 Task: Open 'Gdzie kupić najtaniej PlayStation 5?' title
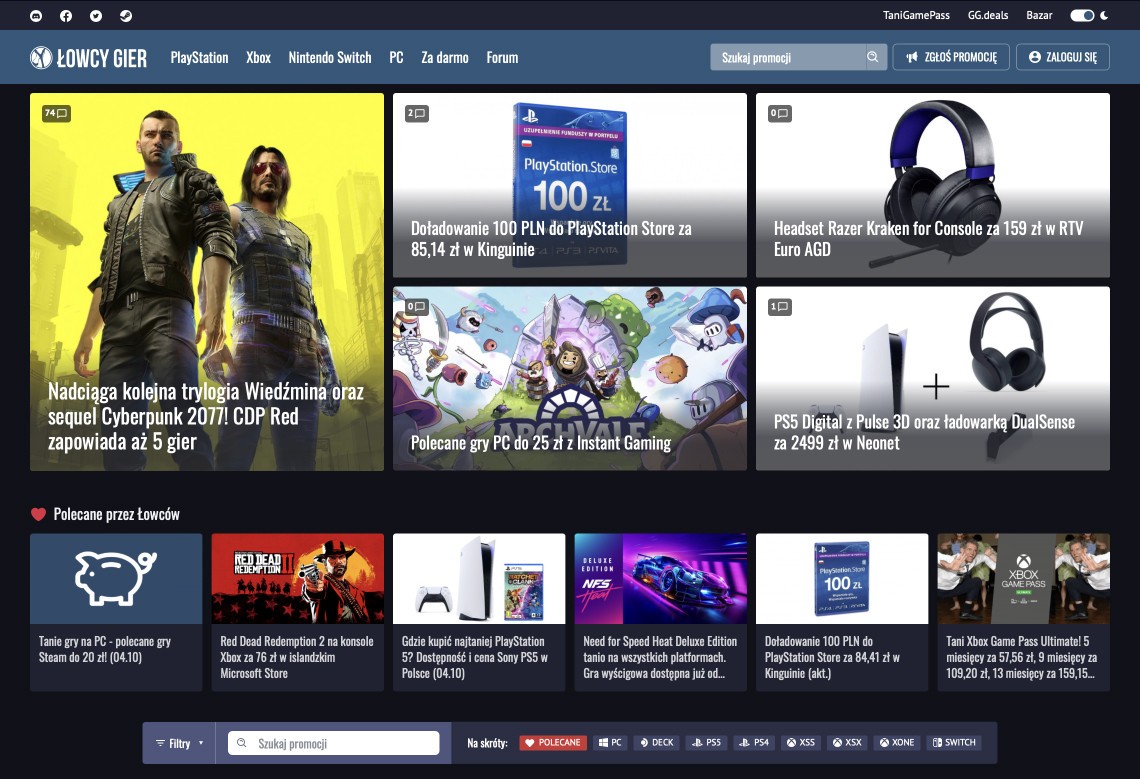pos(475,658)
